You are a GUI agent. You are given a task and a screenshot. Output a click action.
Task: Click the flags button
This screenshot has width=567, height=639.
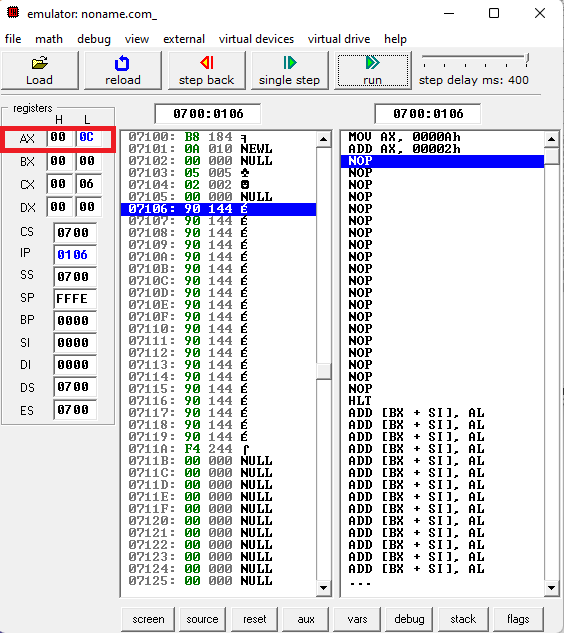(518, 619)
